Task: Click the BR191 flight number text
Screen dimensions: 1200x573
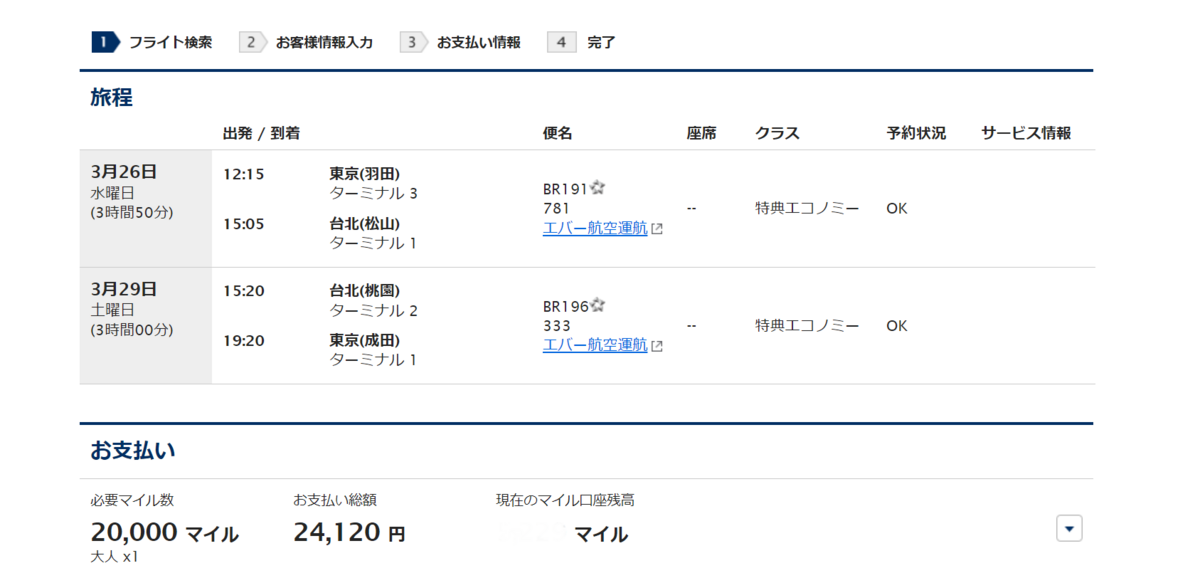Action: coord(565,189)
